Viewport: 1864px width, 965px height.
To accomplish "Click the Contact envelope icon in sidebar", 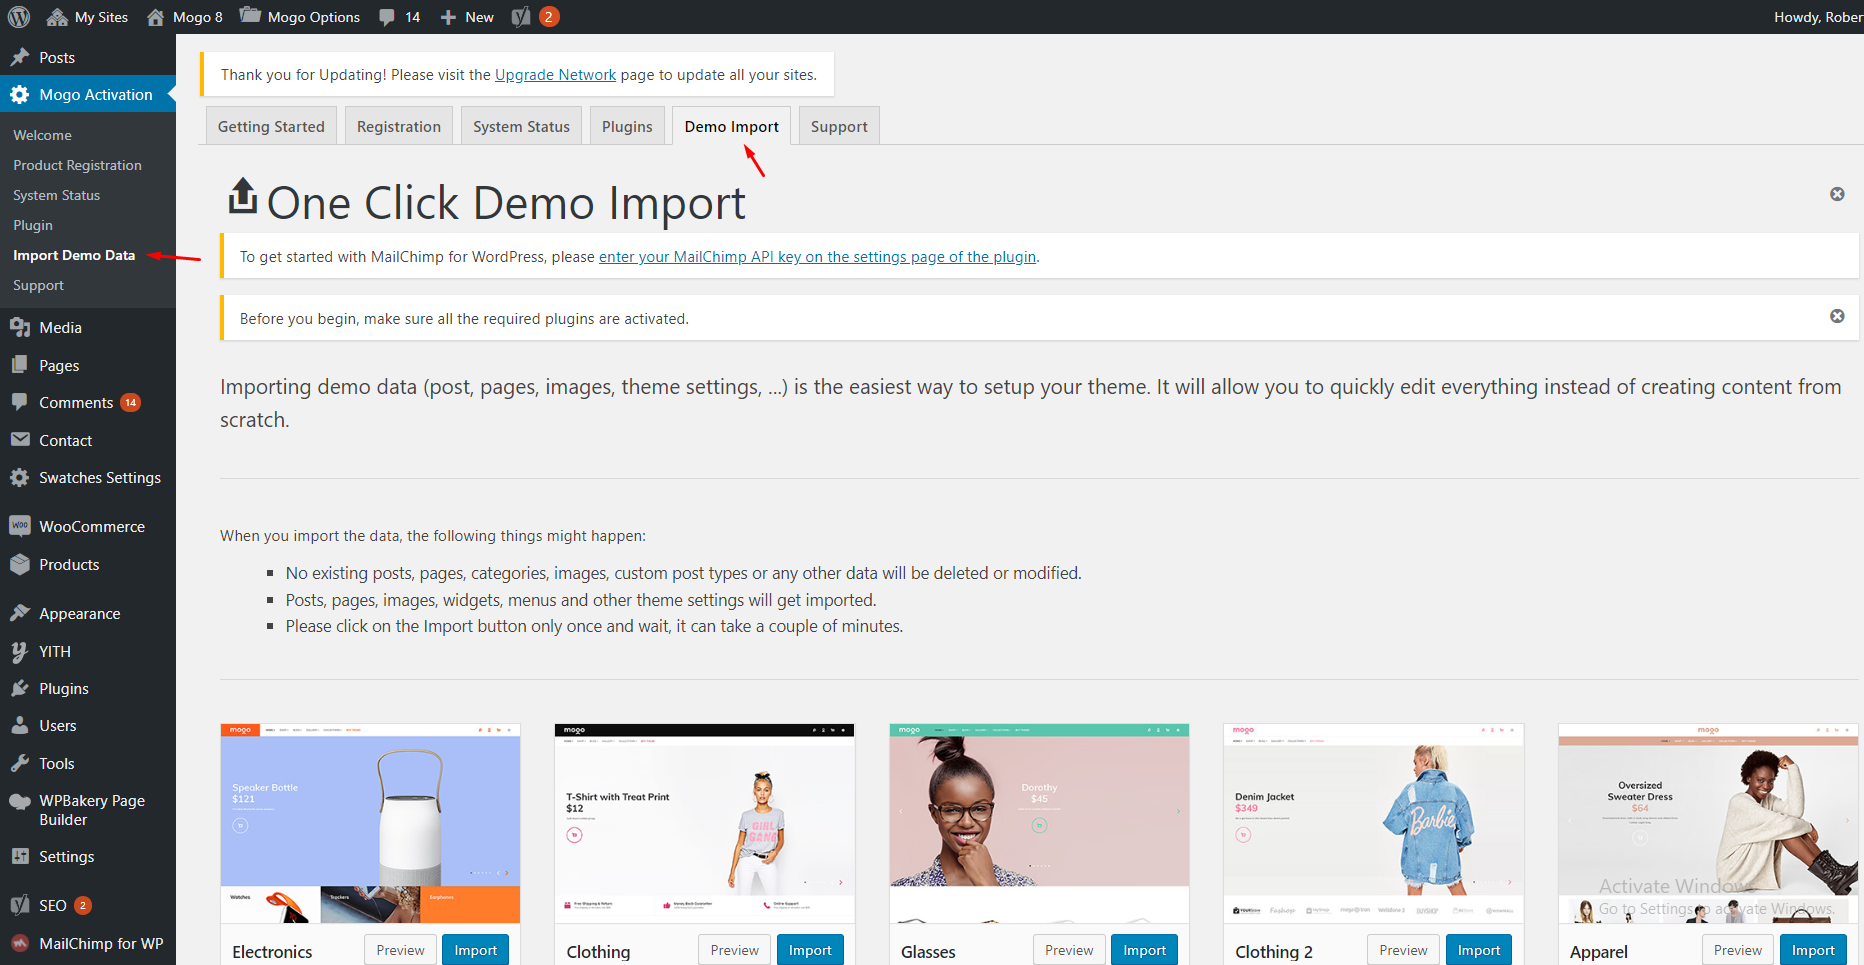I will [x=20, y=440].
